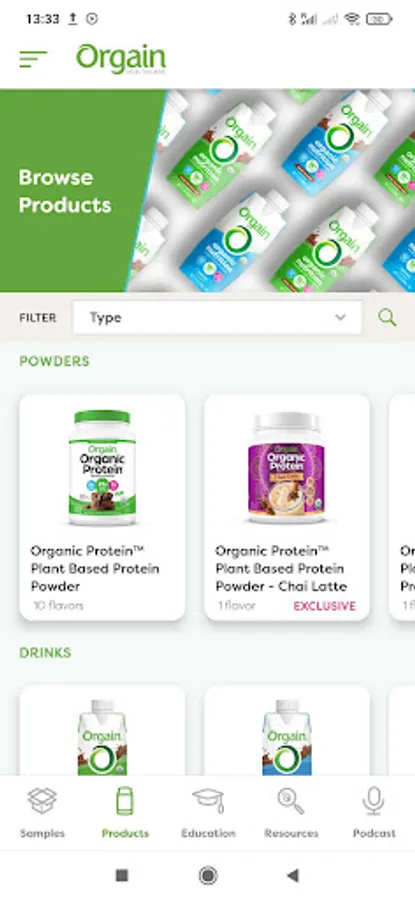The height and width of the screenshot is (900, 415).
Task: Open the green Orgain drink carton card
Action: [102, 730]
